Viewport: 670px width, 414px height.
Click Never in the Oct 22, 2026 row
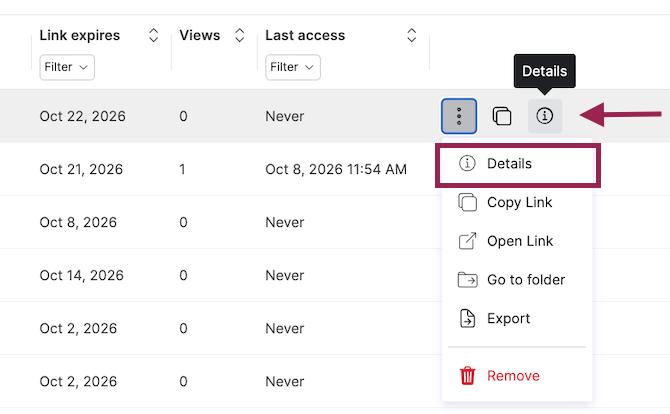pos(285,116)
